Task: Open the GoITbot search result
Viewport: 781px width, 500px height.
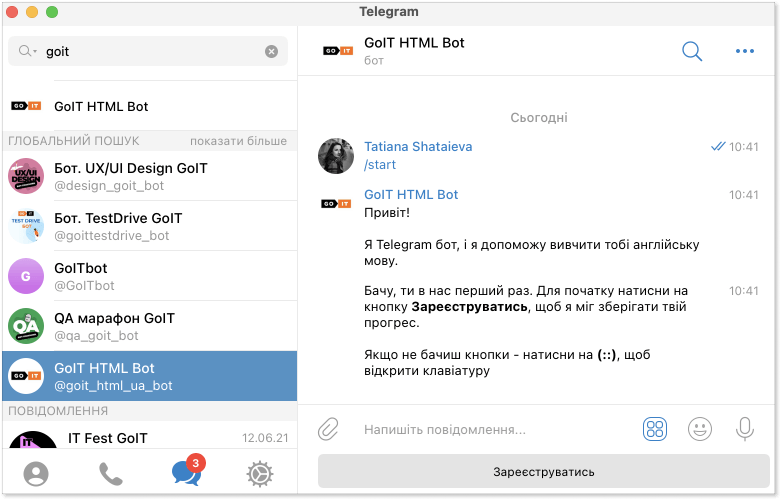Action: 149,276
